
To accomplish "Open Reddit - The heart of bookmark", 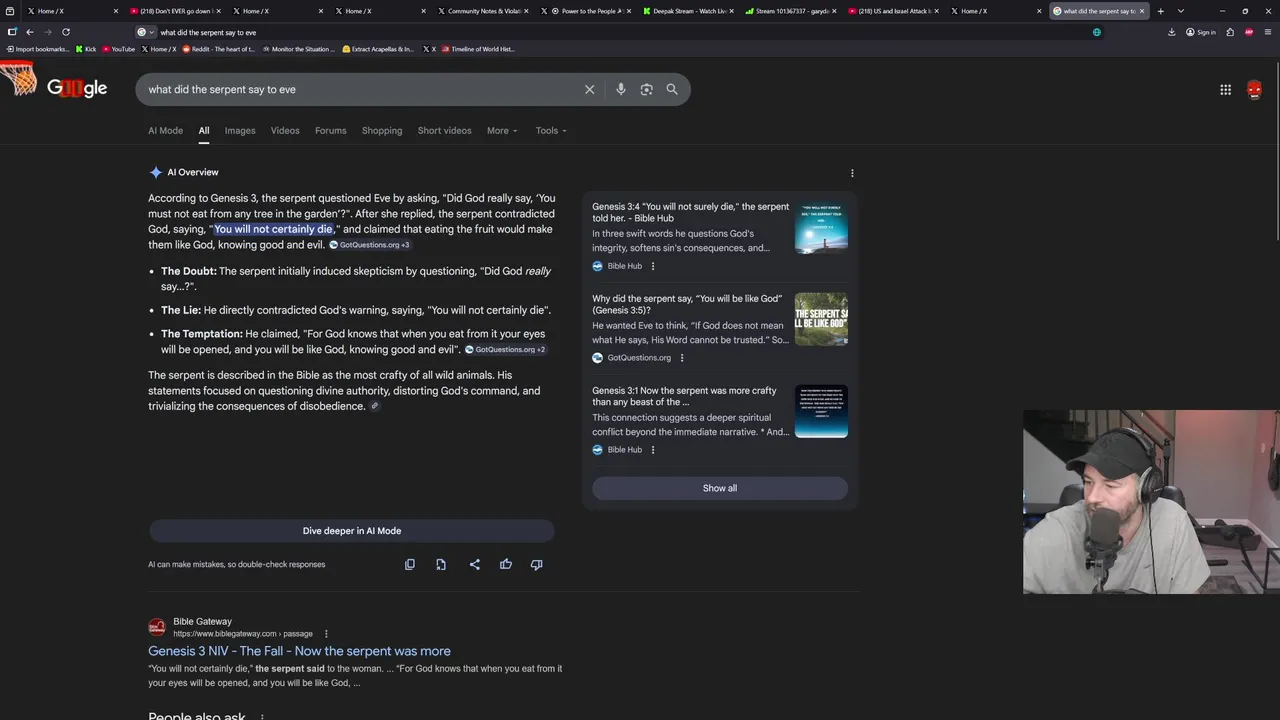I will point(218,49).
